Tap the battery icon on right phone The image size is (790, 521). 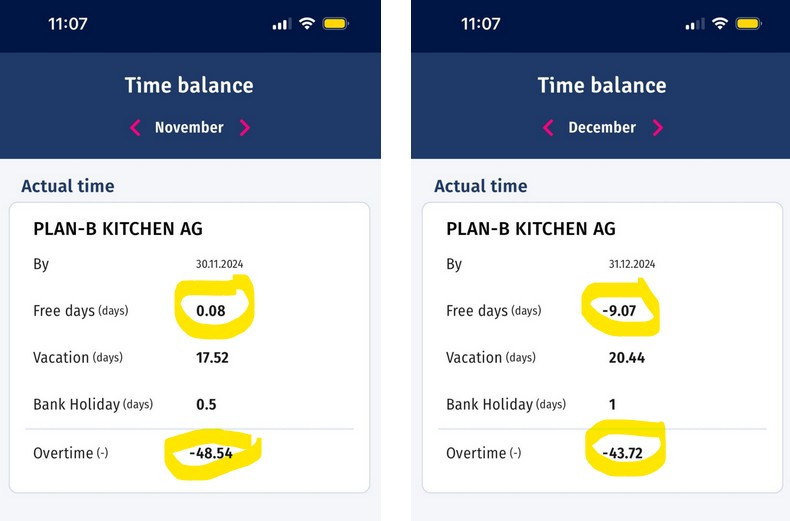pyautogui.click(x=749, y=23)
